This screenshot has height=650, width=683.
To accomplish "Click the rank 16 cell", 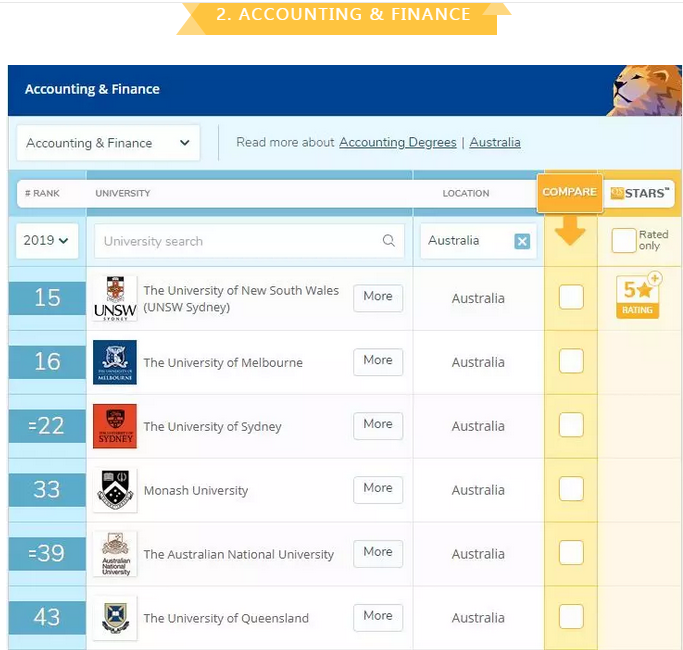I will coord(47,362).
